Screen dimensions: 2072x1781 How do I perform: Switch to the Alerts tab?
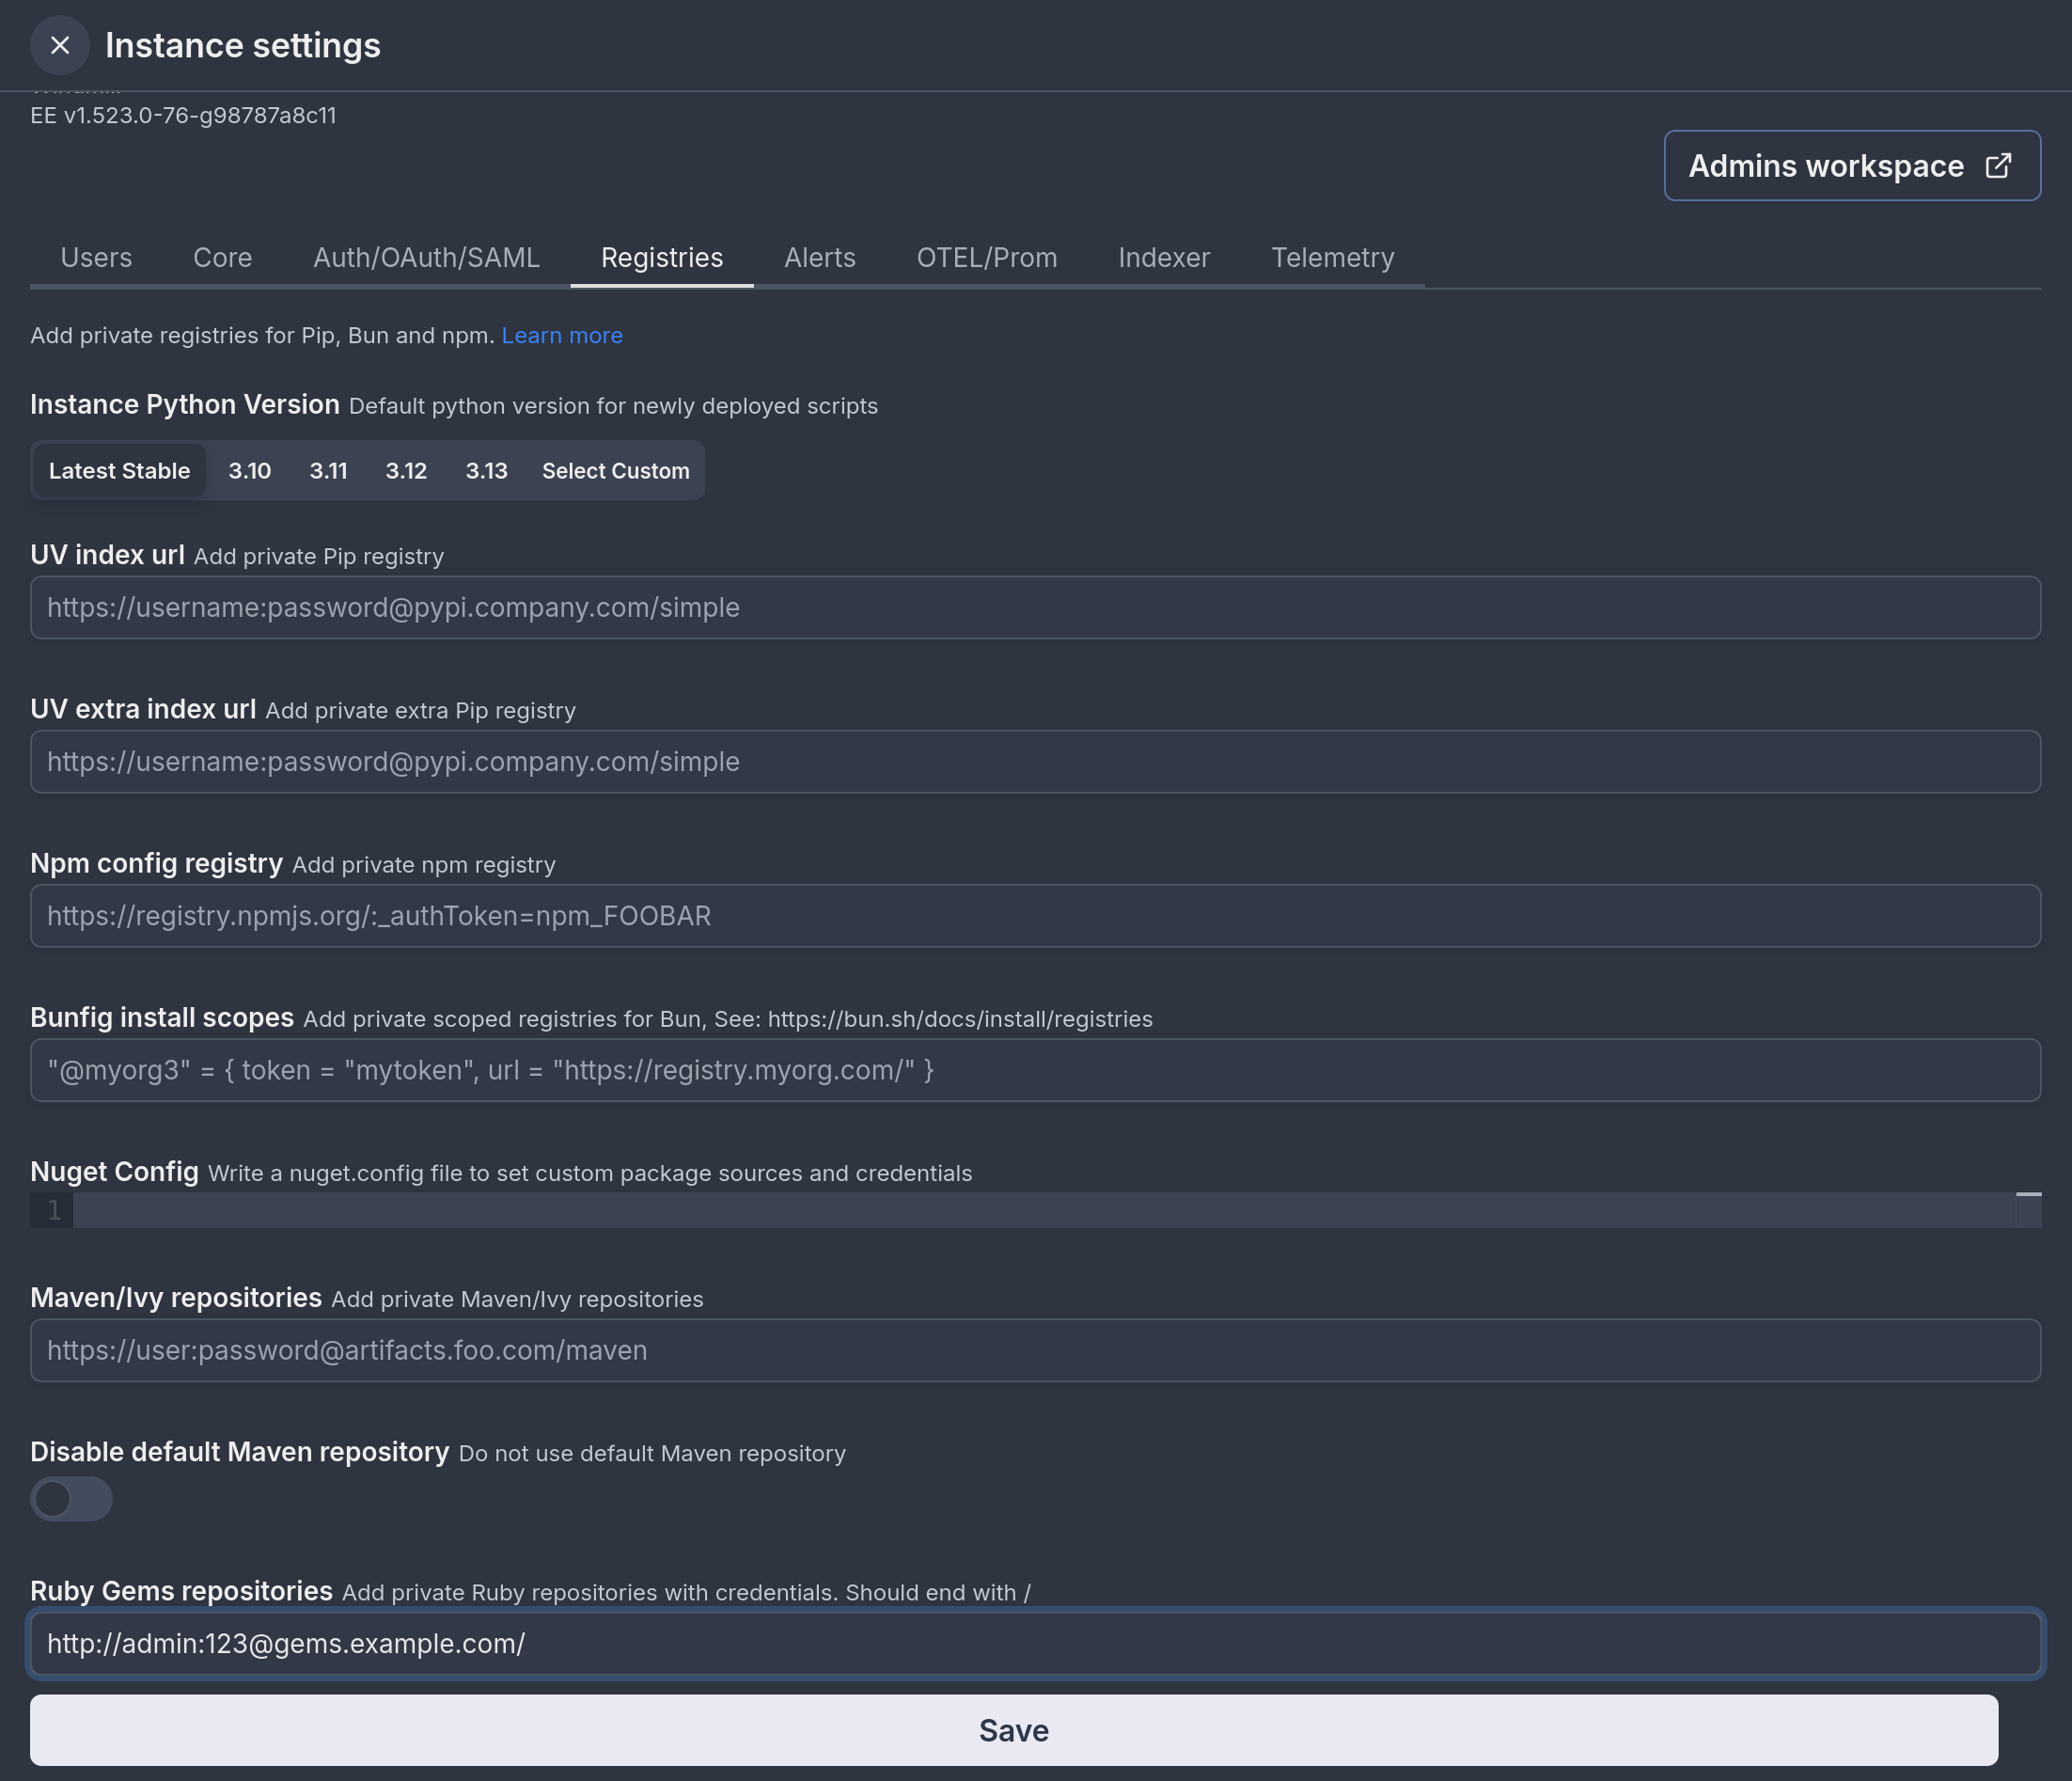point(819,257)
